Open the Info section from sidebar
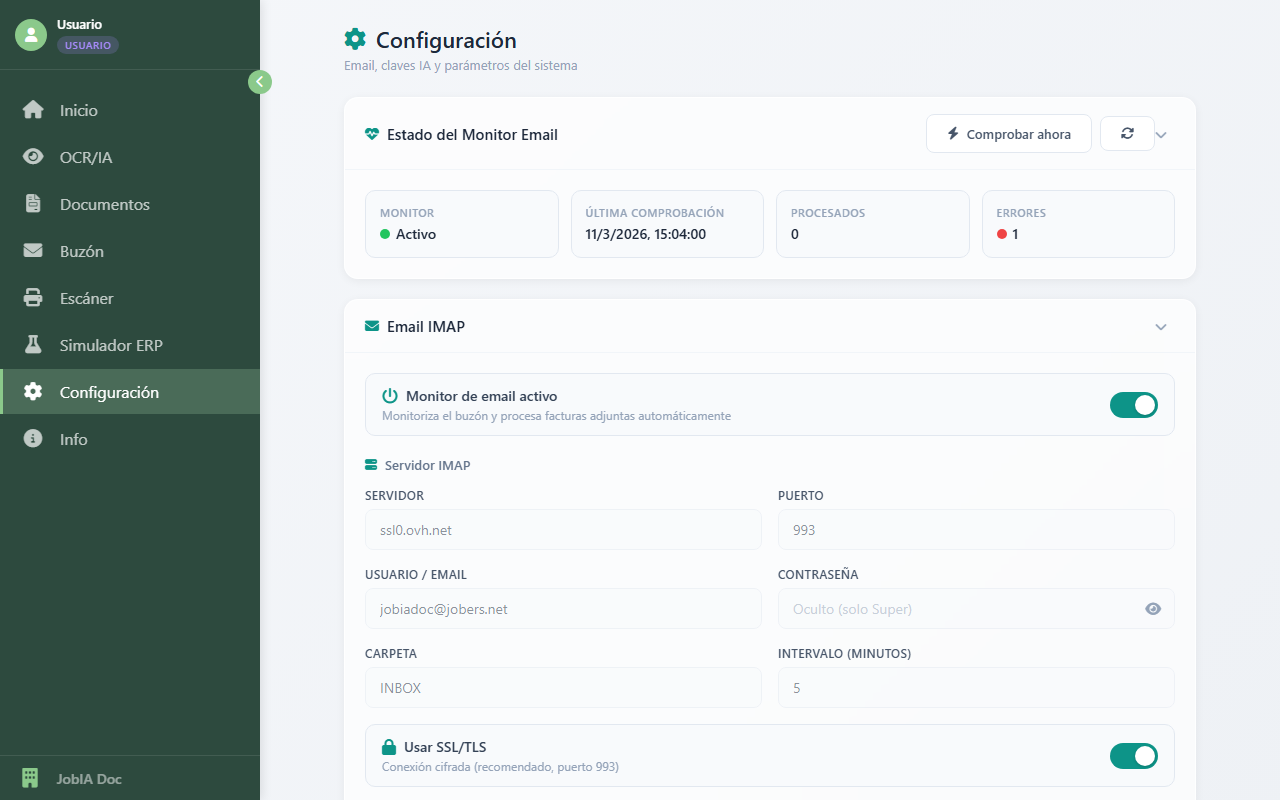 coord(32,439)
